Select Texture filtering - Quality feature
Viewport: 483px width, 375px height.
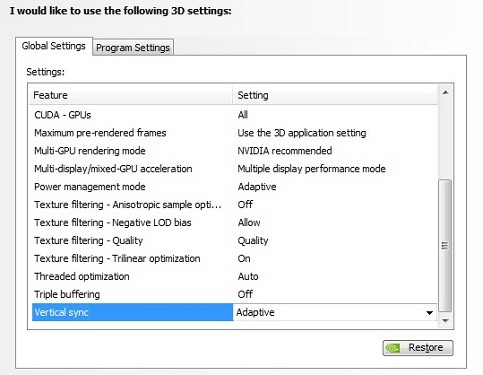tap(88, 241)
